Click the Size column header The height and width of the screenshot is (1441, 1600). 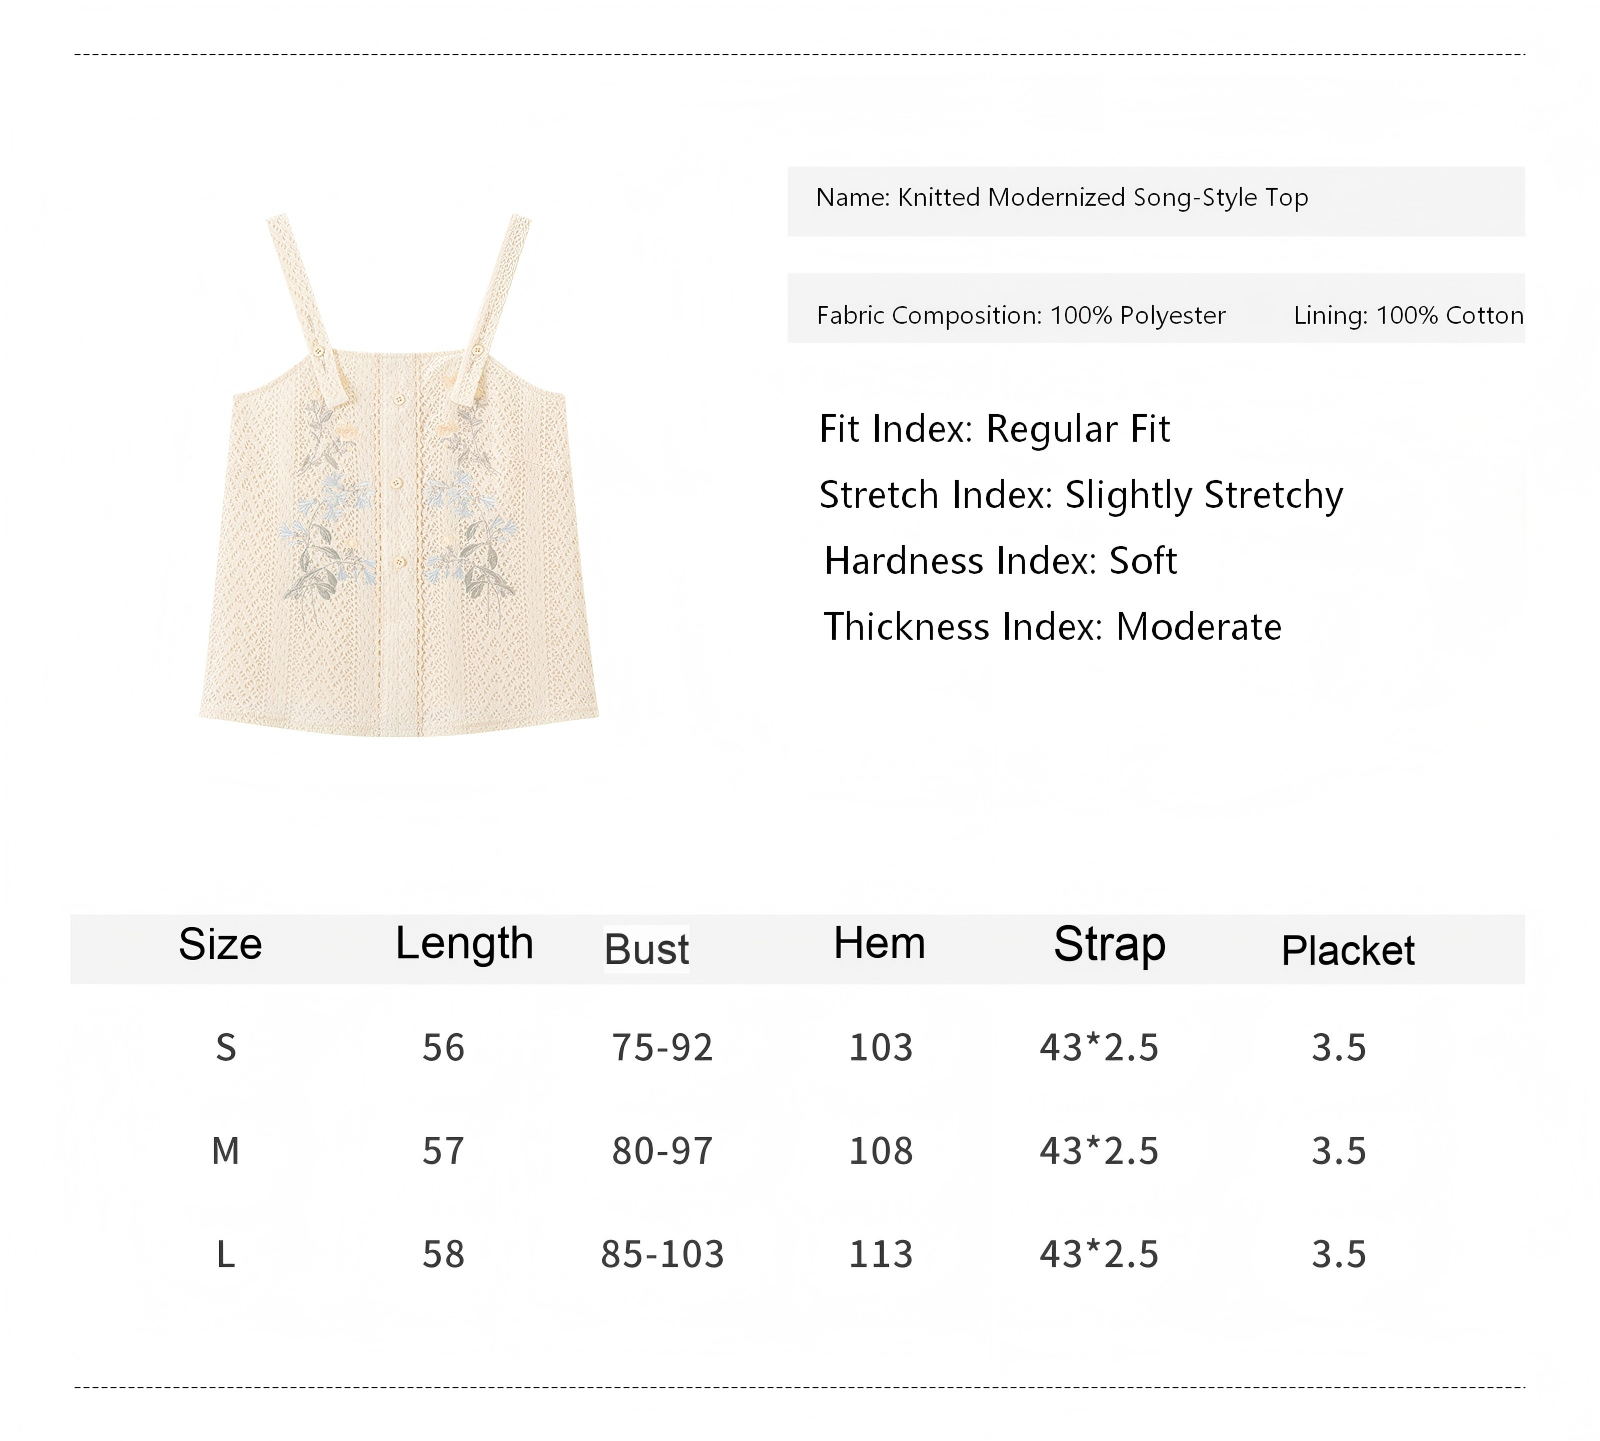pyautogui.click(x=220, y=944)
